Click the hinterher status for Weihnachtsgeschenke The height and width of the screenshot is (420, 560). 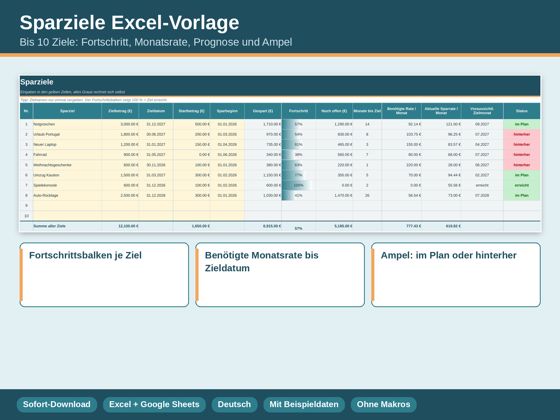[x=522, y=165]
